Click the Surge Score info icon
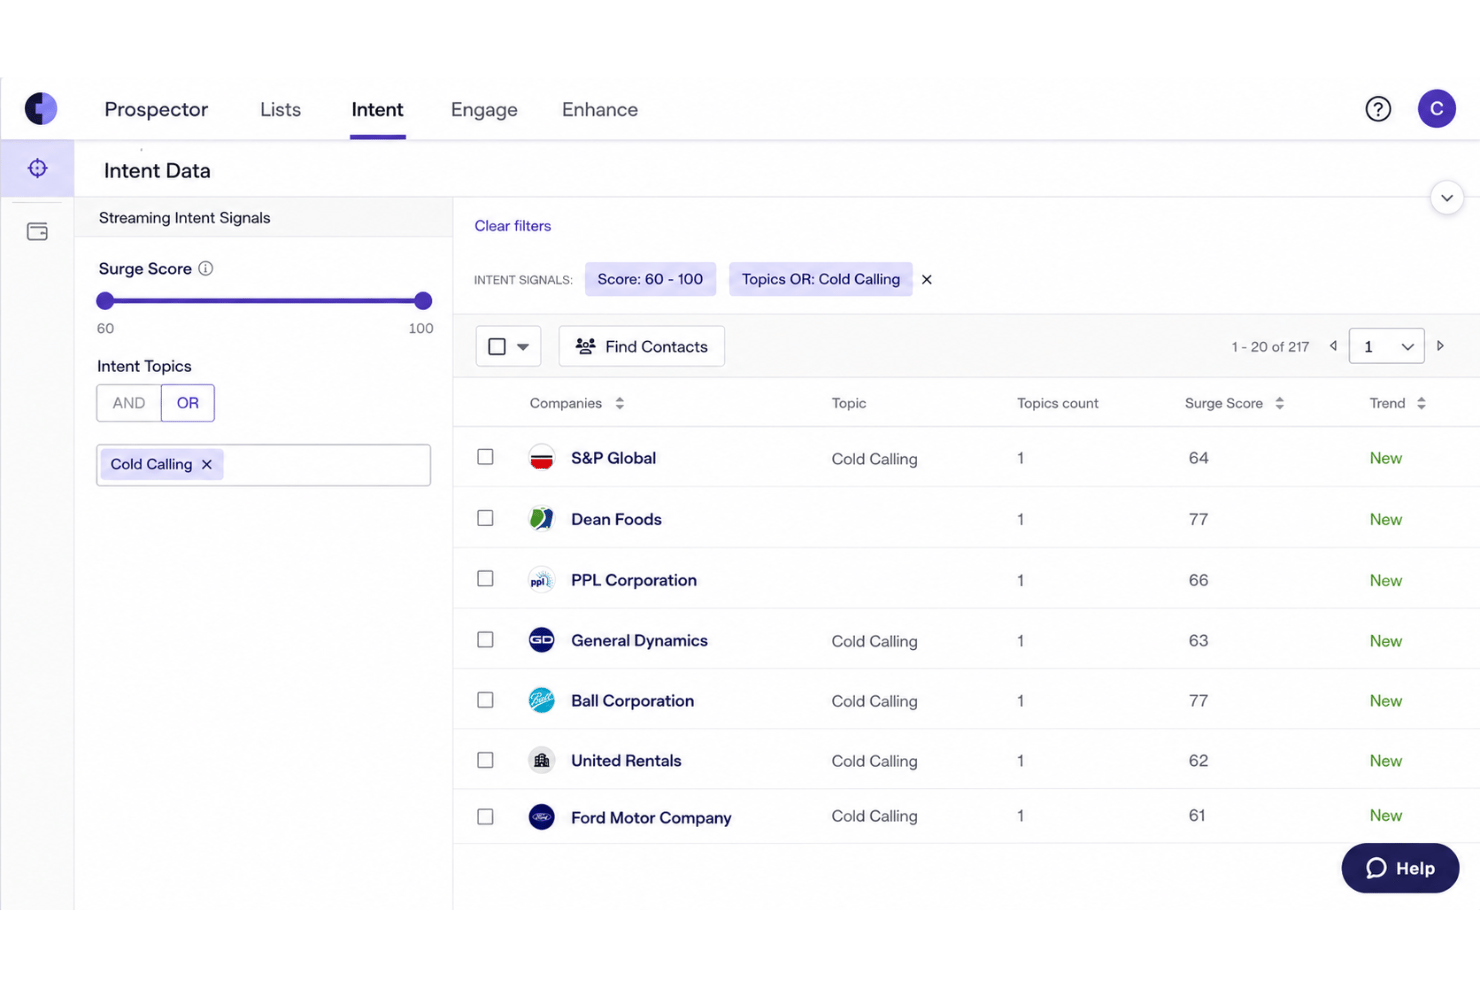 [x=206, y=268]
